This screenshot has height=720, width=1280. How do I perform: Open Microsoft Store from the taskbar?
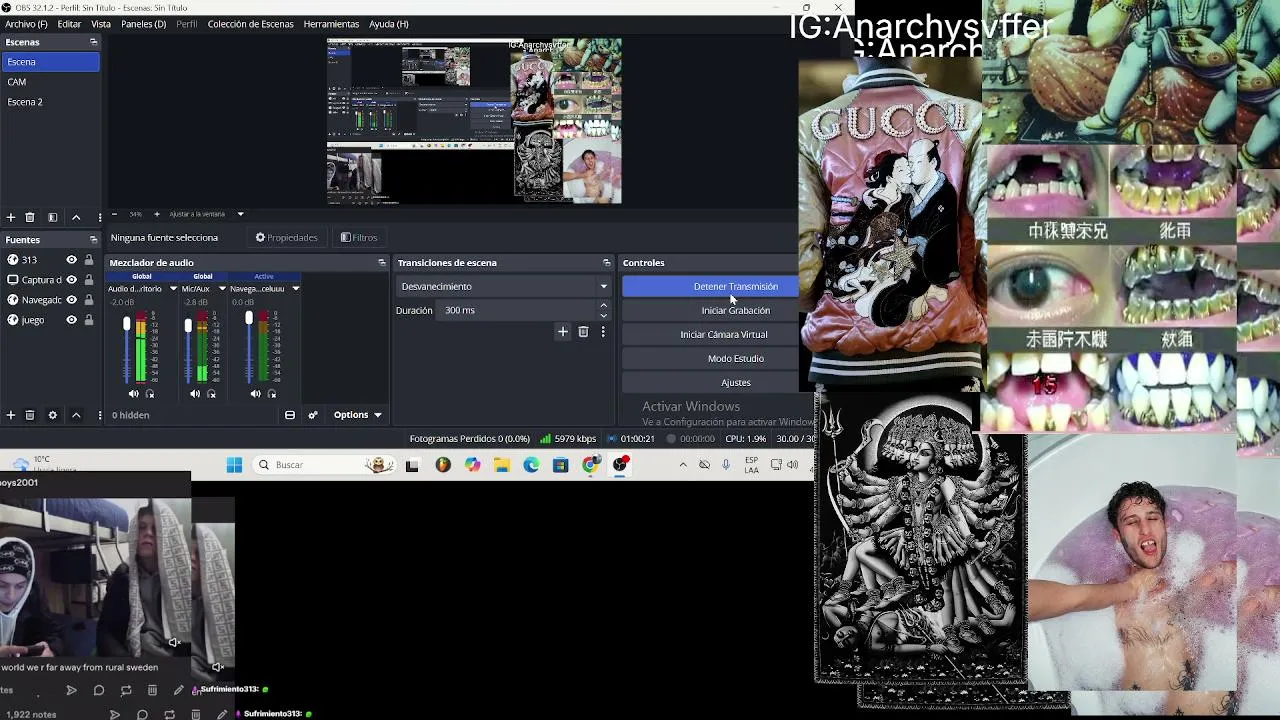tap(560, 465)
